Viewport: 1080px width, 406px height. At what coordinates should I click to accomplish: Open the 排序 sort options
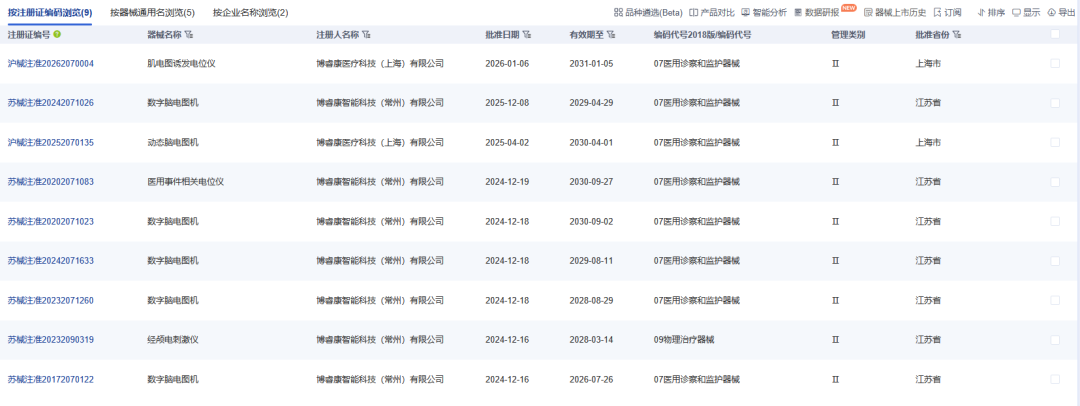pyautogui.click(x=980, y=13)
